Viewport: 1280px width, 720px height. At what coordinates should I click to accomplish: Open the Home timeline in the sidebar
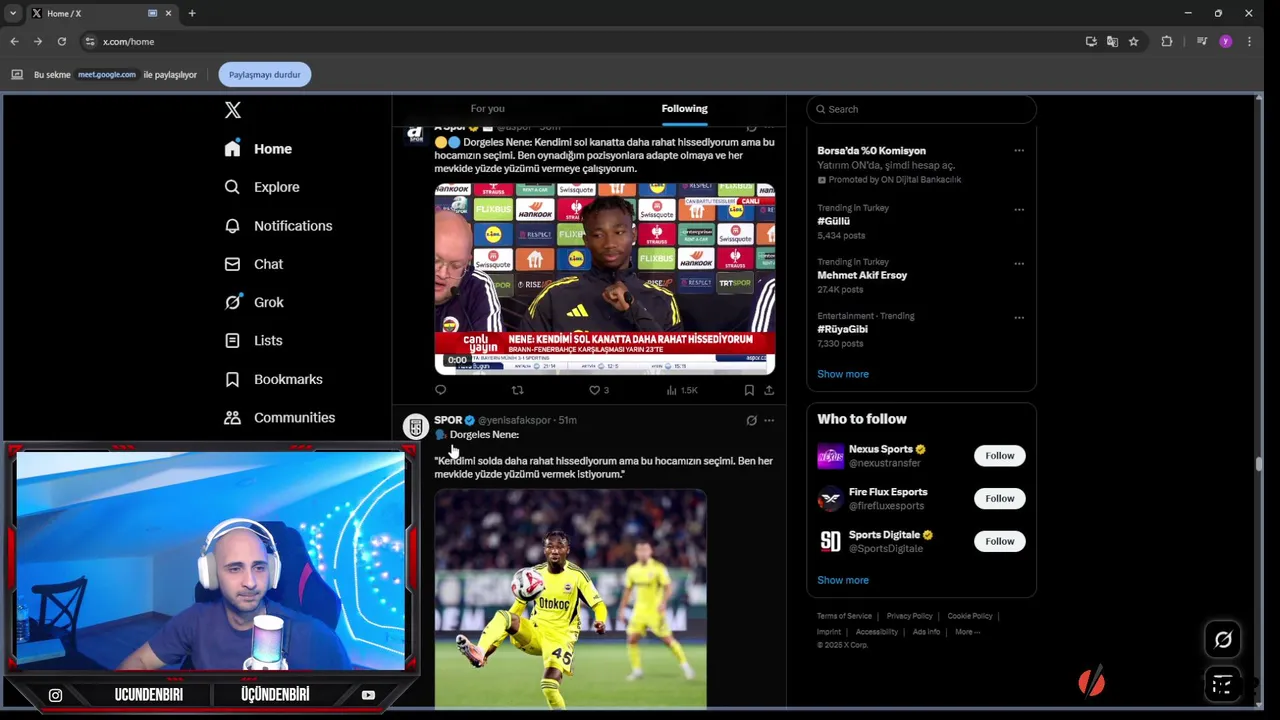tap(258, 149)
